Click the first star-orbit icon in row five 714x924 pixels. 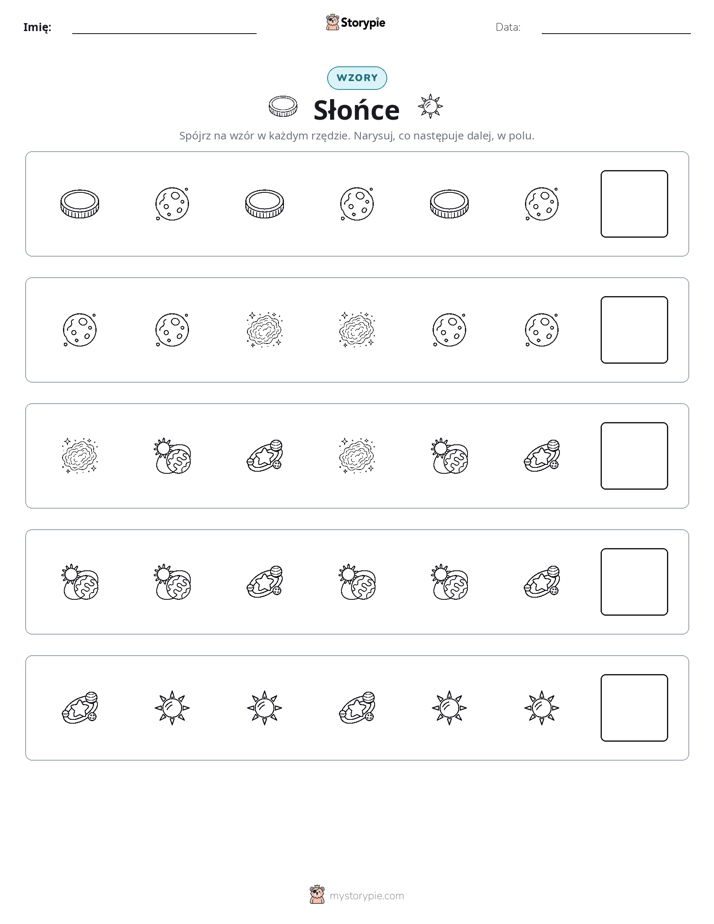(80, 708)
